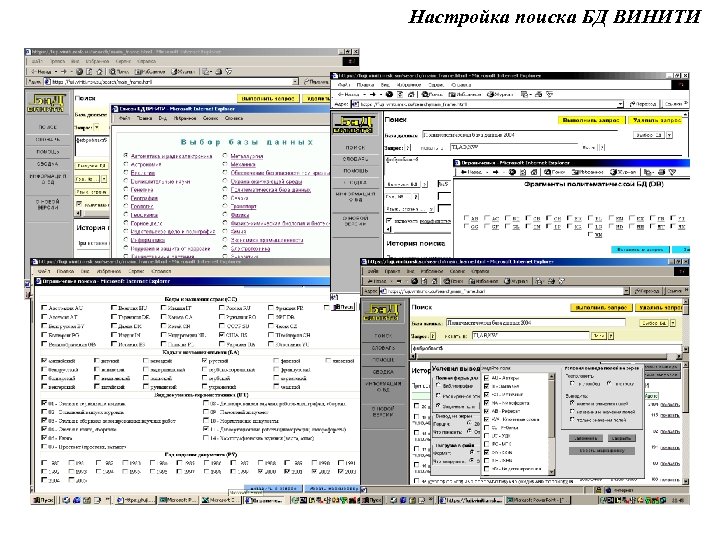Open Сервис menu in output settings window

[x=457, y=271]
